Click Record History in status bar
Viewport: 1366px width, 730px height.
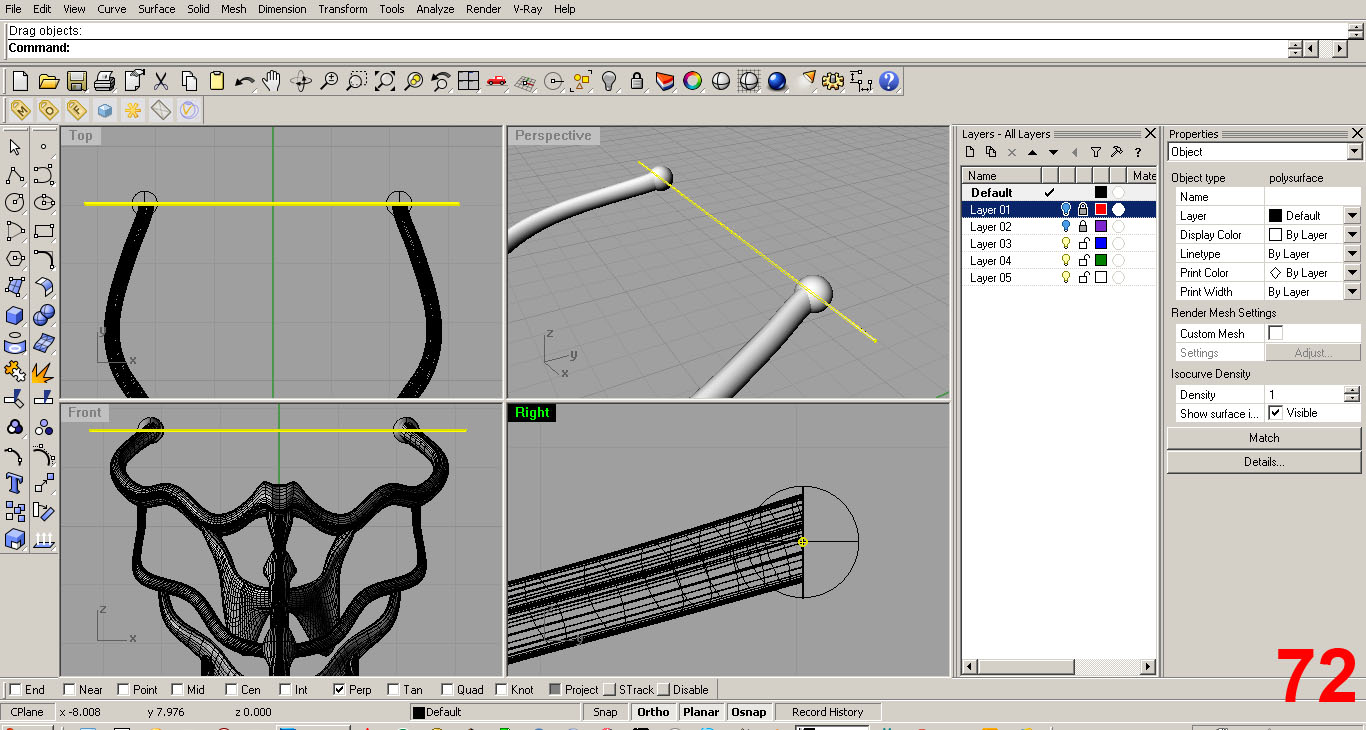tap(827, 712)
